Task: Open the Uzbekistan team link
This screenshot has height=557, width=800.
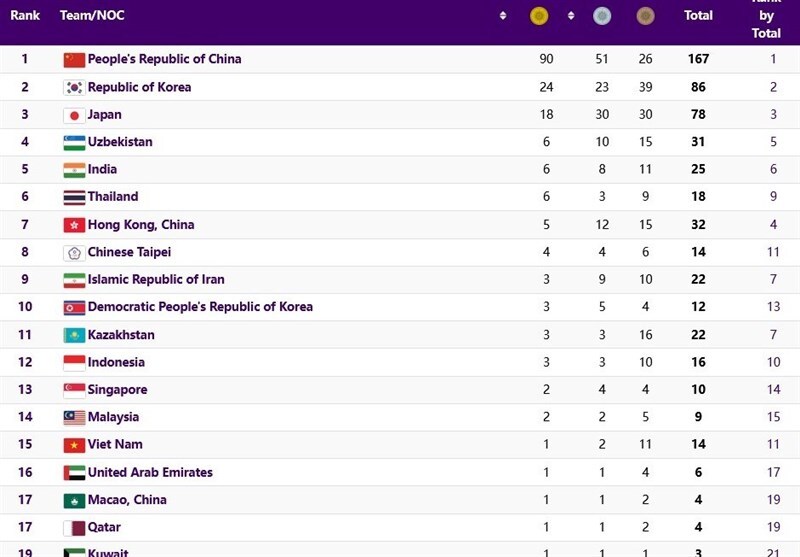Action: pyautogui.click(x=120, y=142)
